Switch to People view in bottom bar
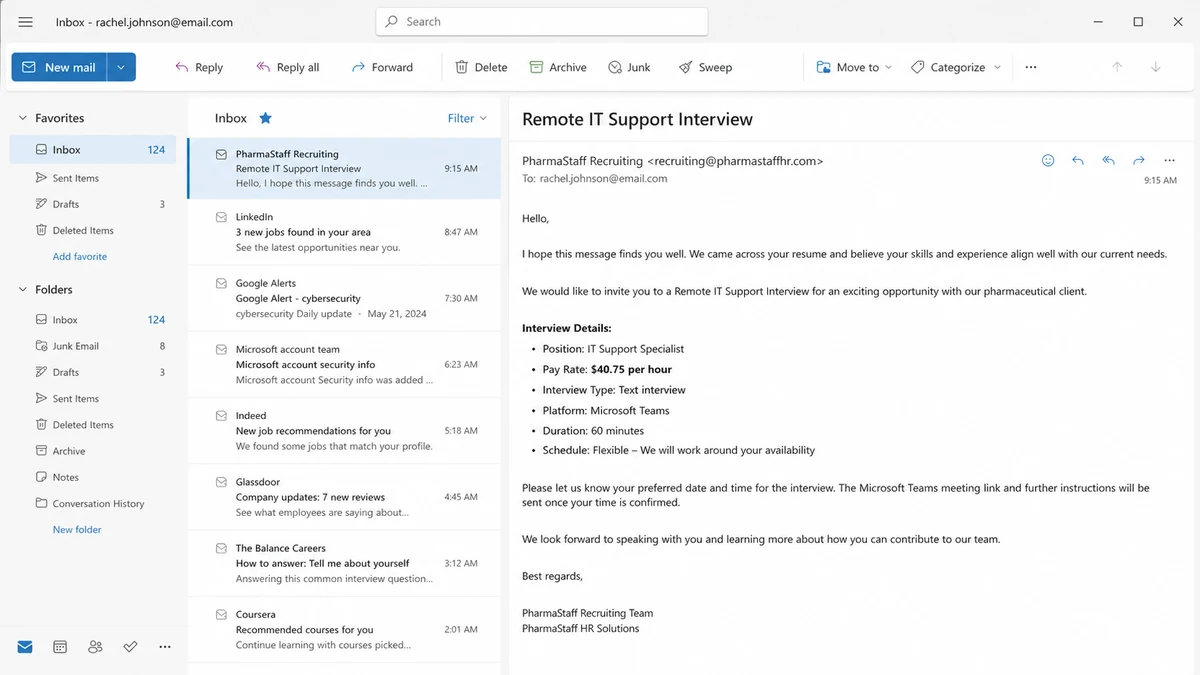The height and width of the screenshot is (675, 1200). (x=95, y=647)
